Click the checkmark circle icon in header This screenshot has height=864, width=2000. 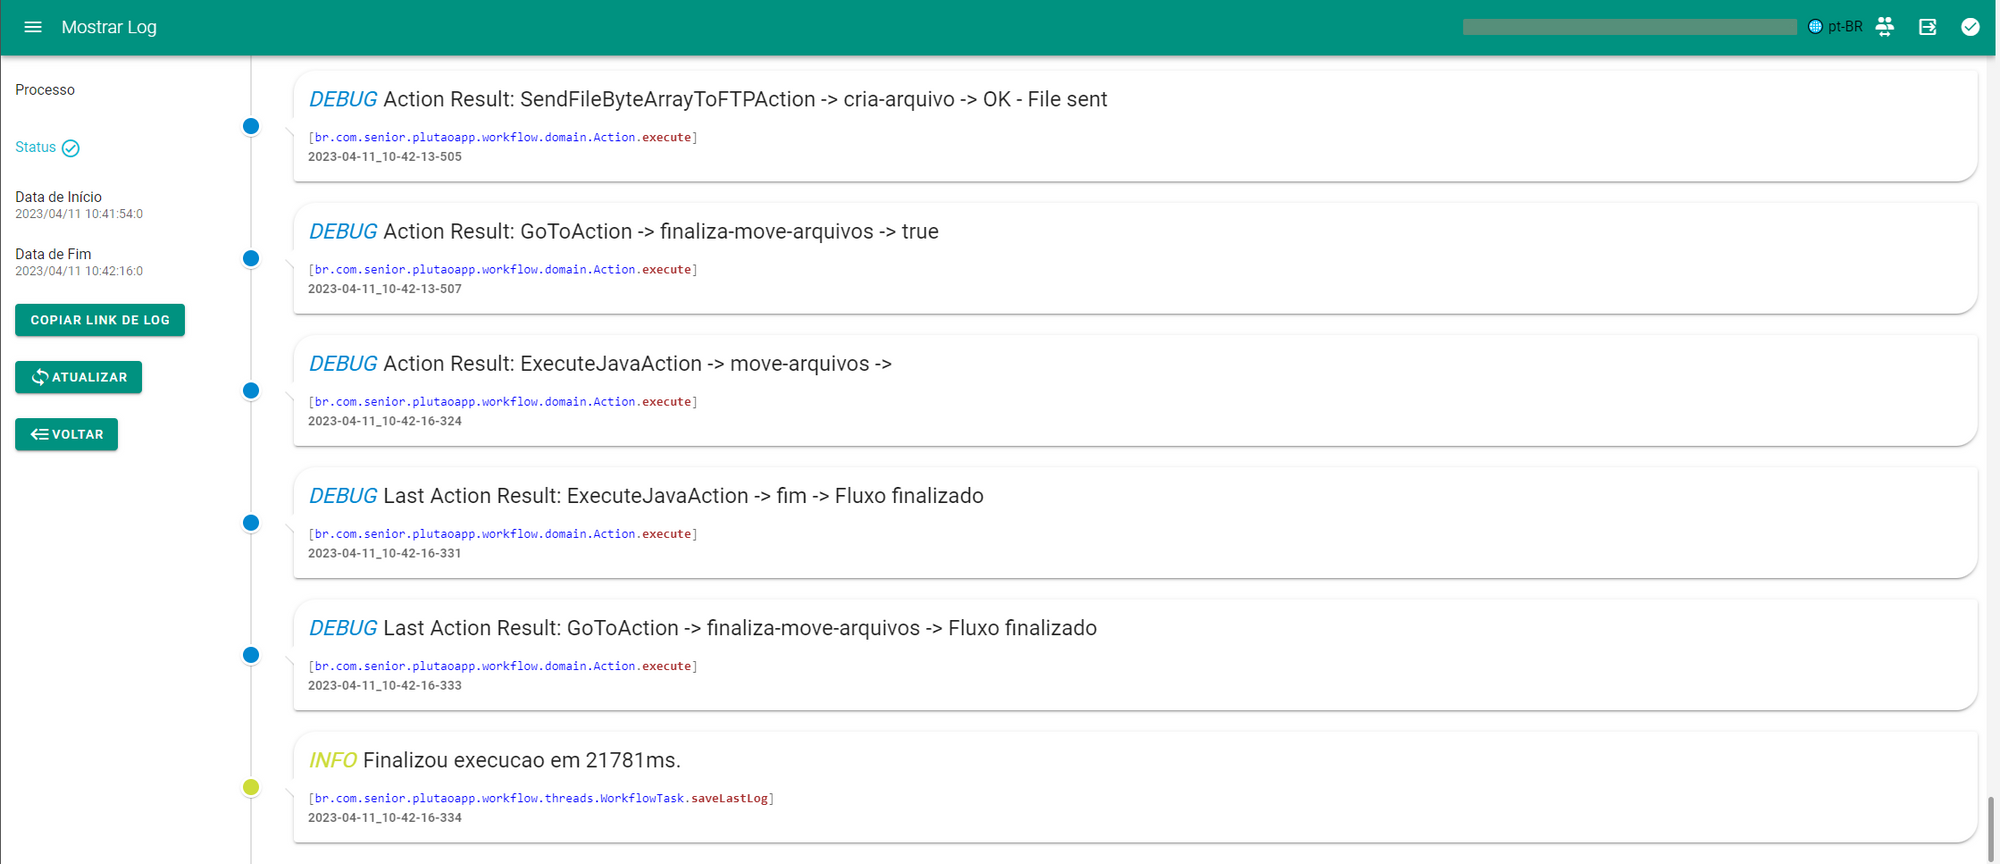1970,27
